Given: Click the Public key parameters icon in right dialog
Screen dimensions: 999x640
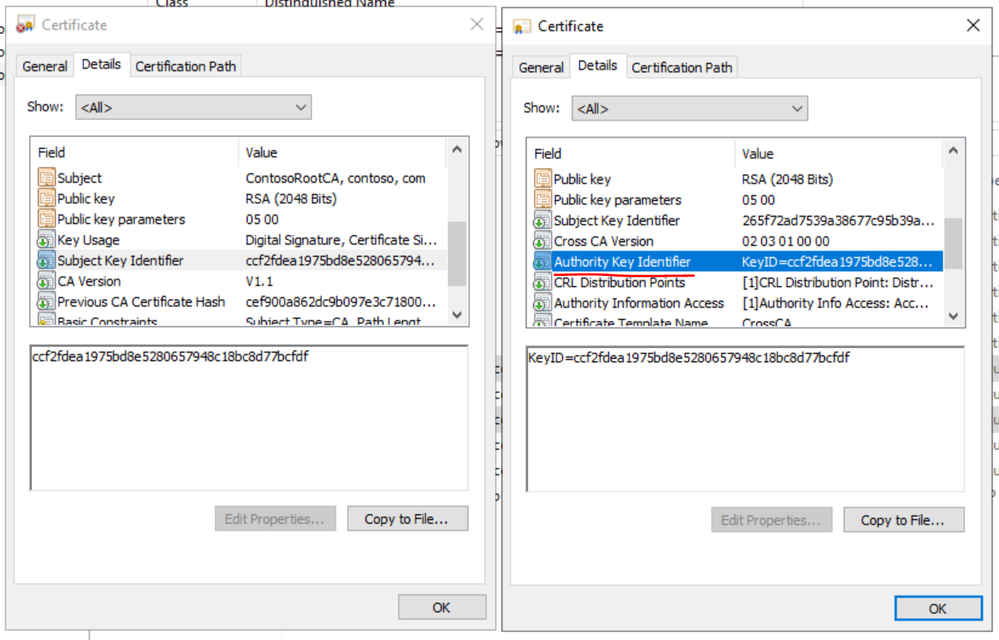Looking at the screenshot, I should [543, 199].
